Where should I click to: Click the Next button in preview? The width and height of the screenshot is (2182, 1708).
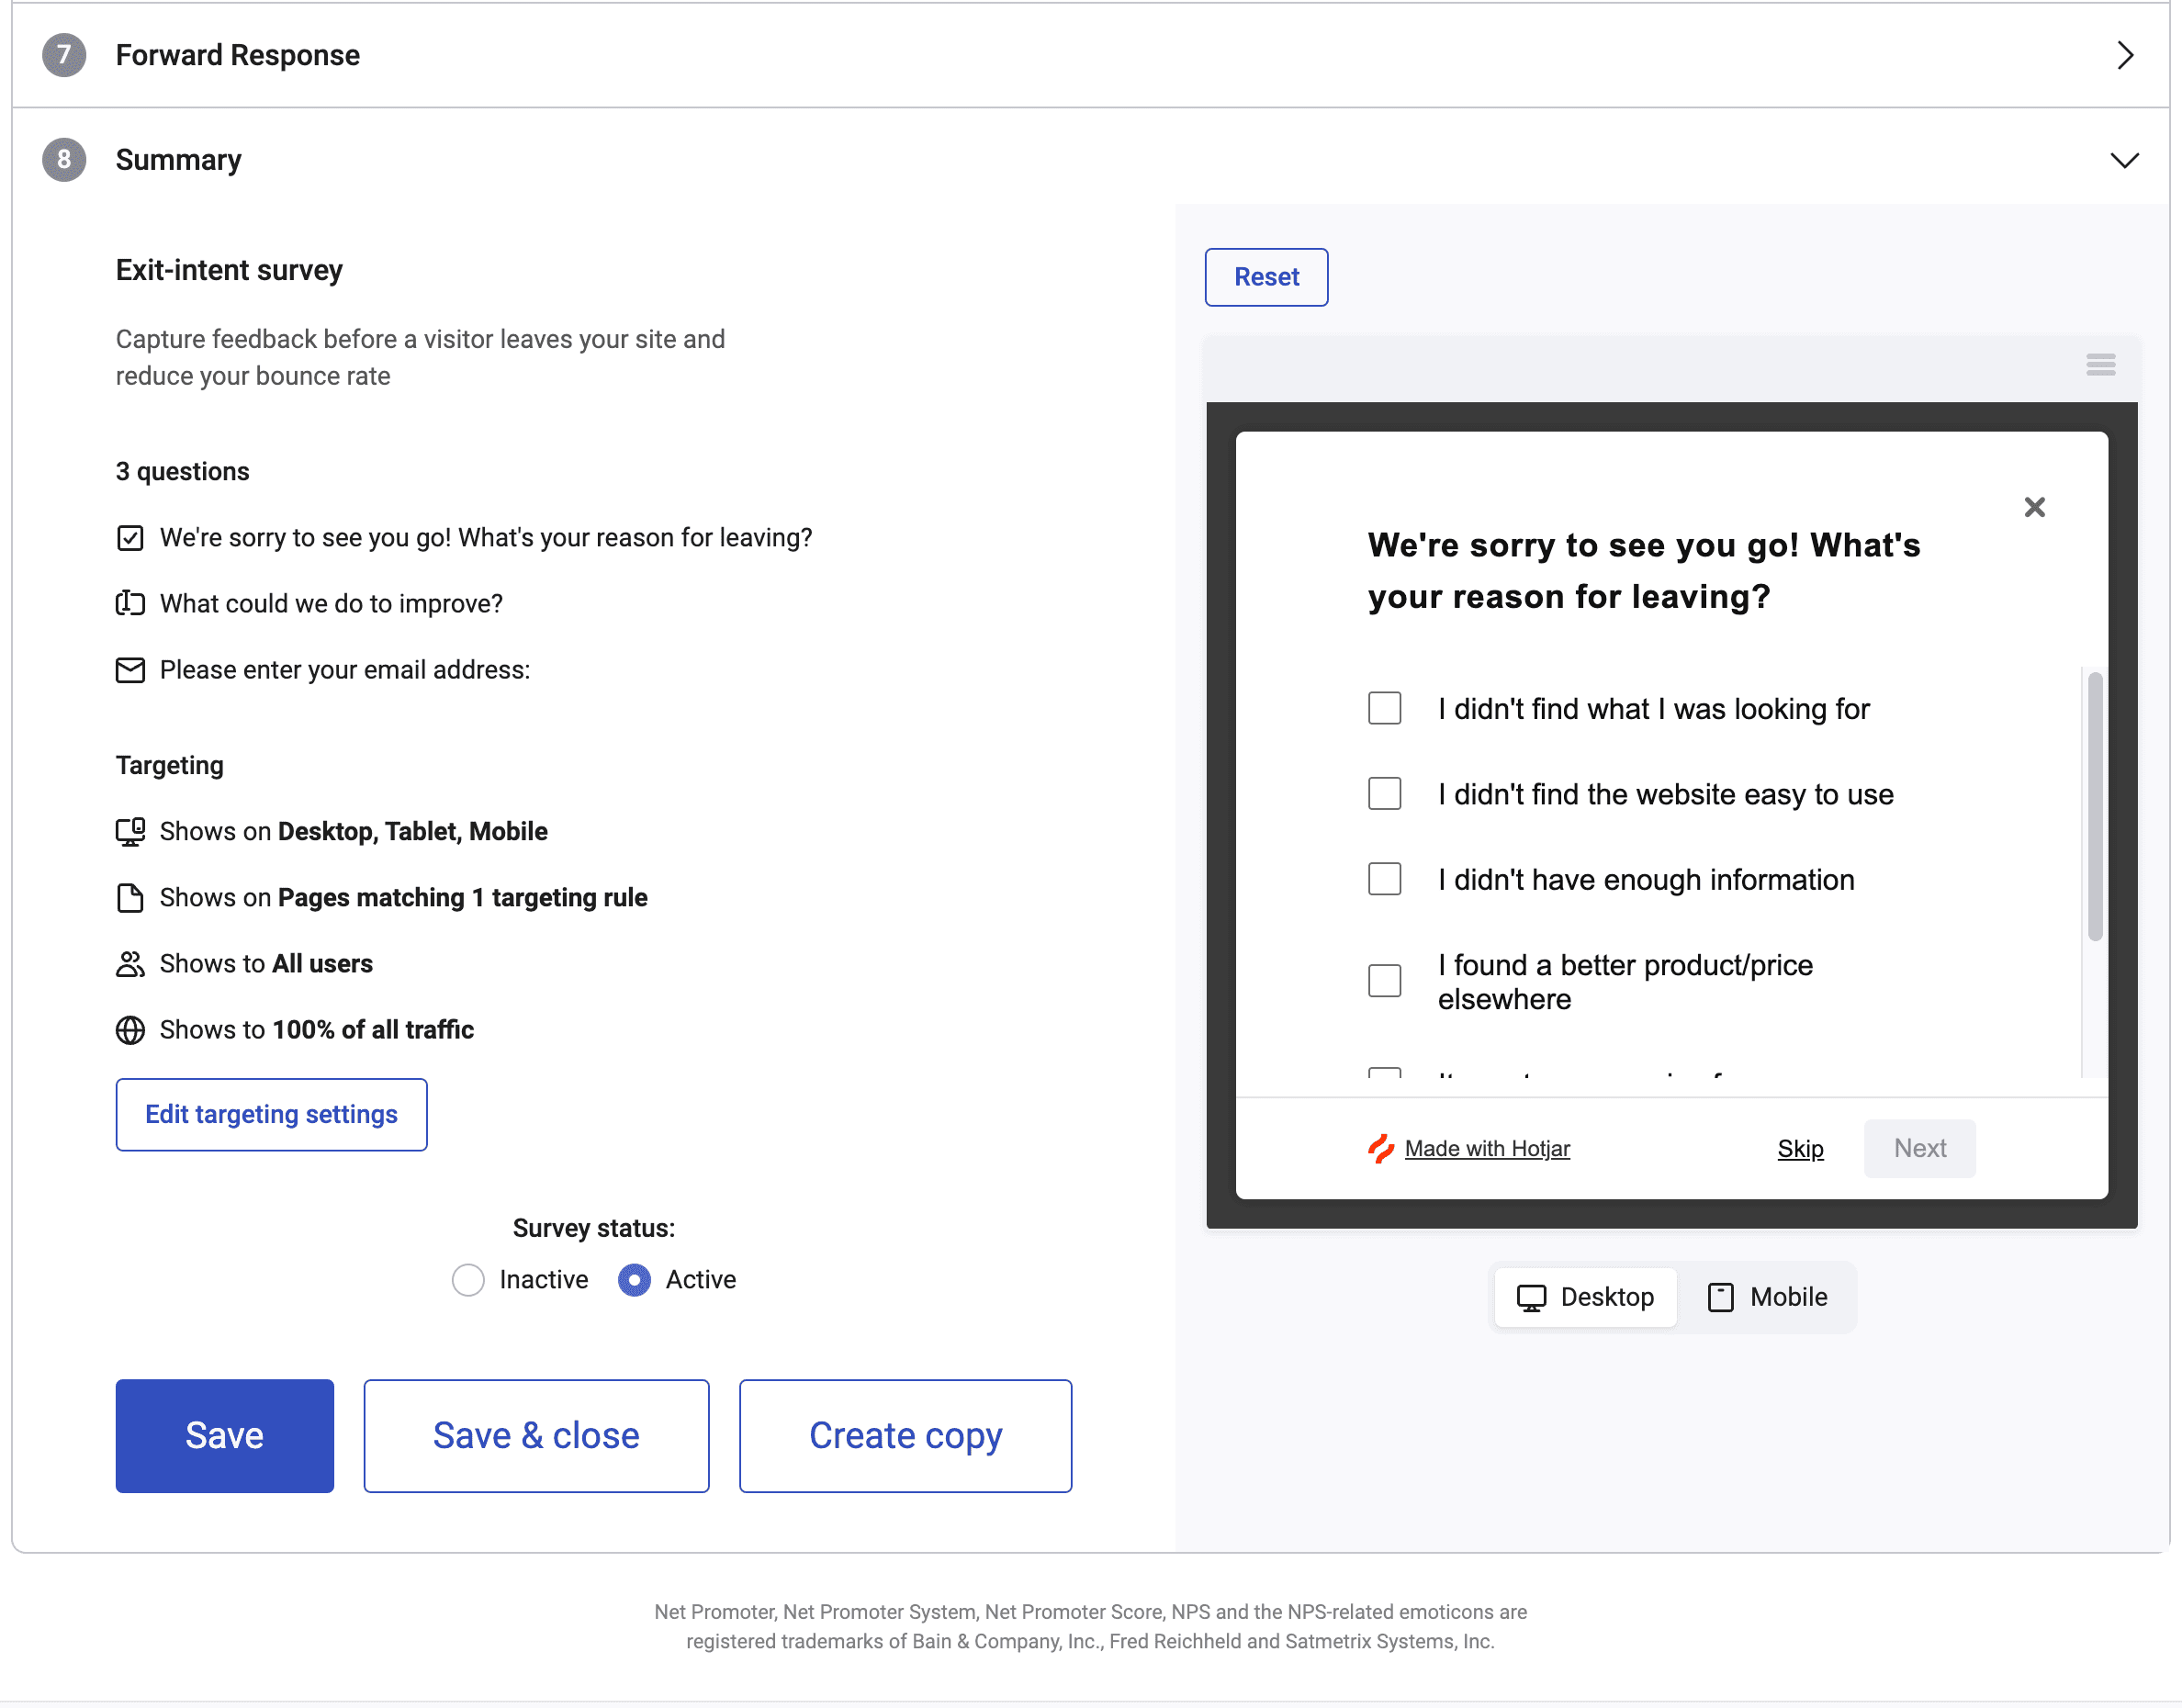(1919, 1148)
